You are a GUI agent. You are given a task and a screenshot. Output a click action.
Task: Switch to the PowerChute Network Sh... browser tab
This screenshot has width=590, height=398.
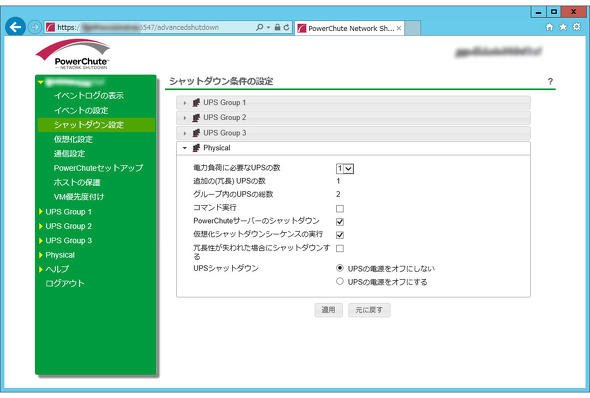pos(350,28)
